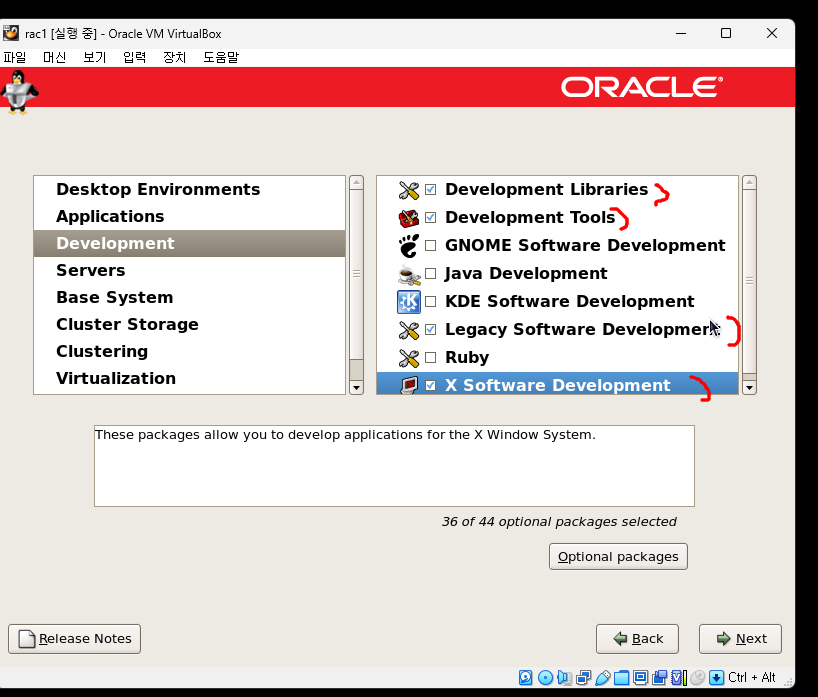The height and width of the screenshot is (697, 818).
Task: Open the 장치 menu
Action: pos(174,57)
